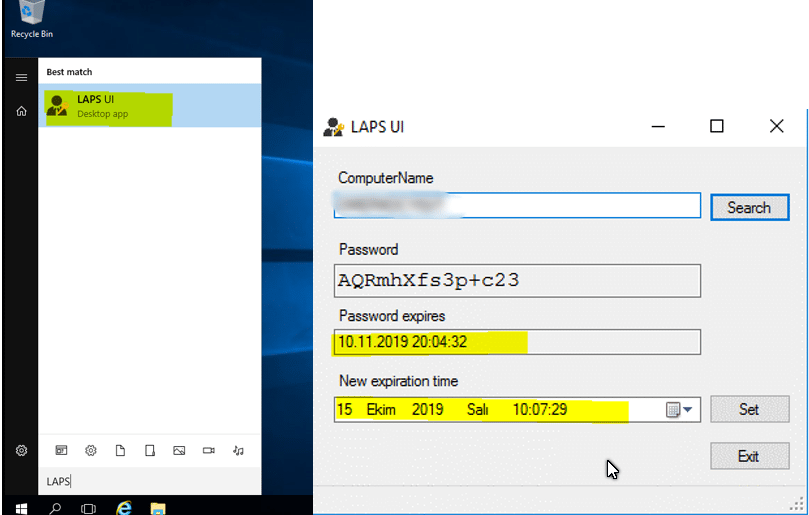Screen dimensions: 809x515
Task: Filter search results by Settings
Action: 91,450
